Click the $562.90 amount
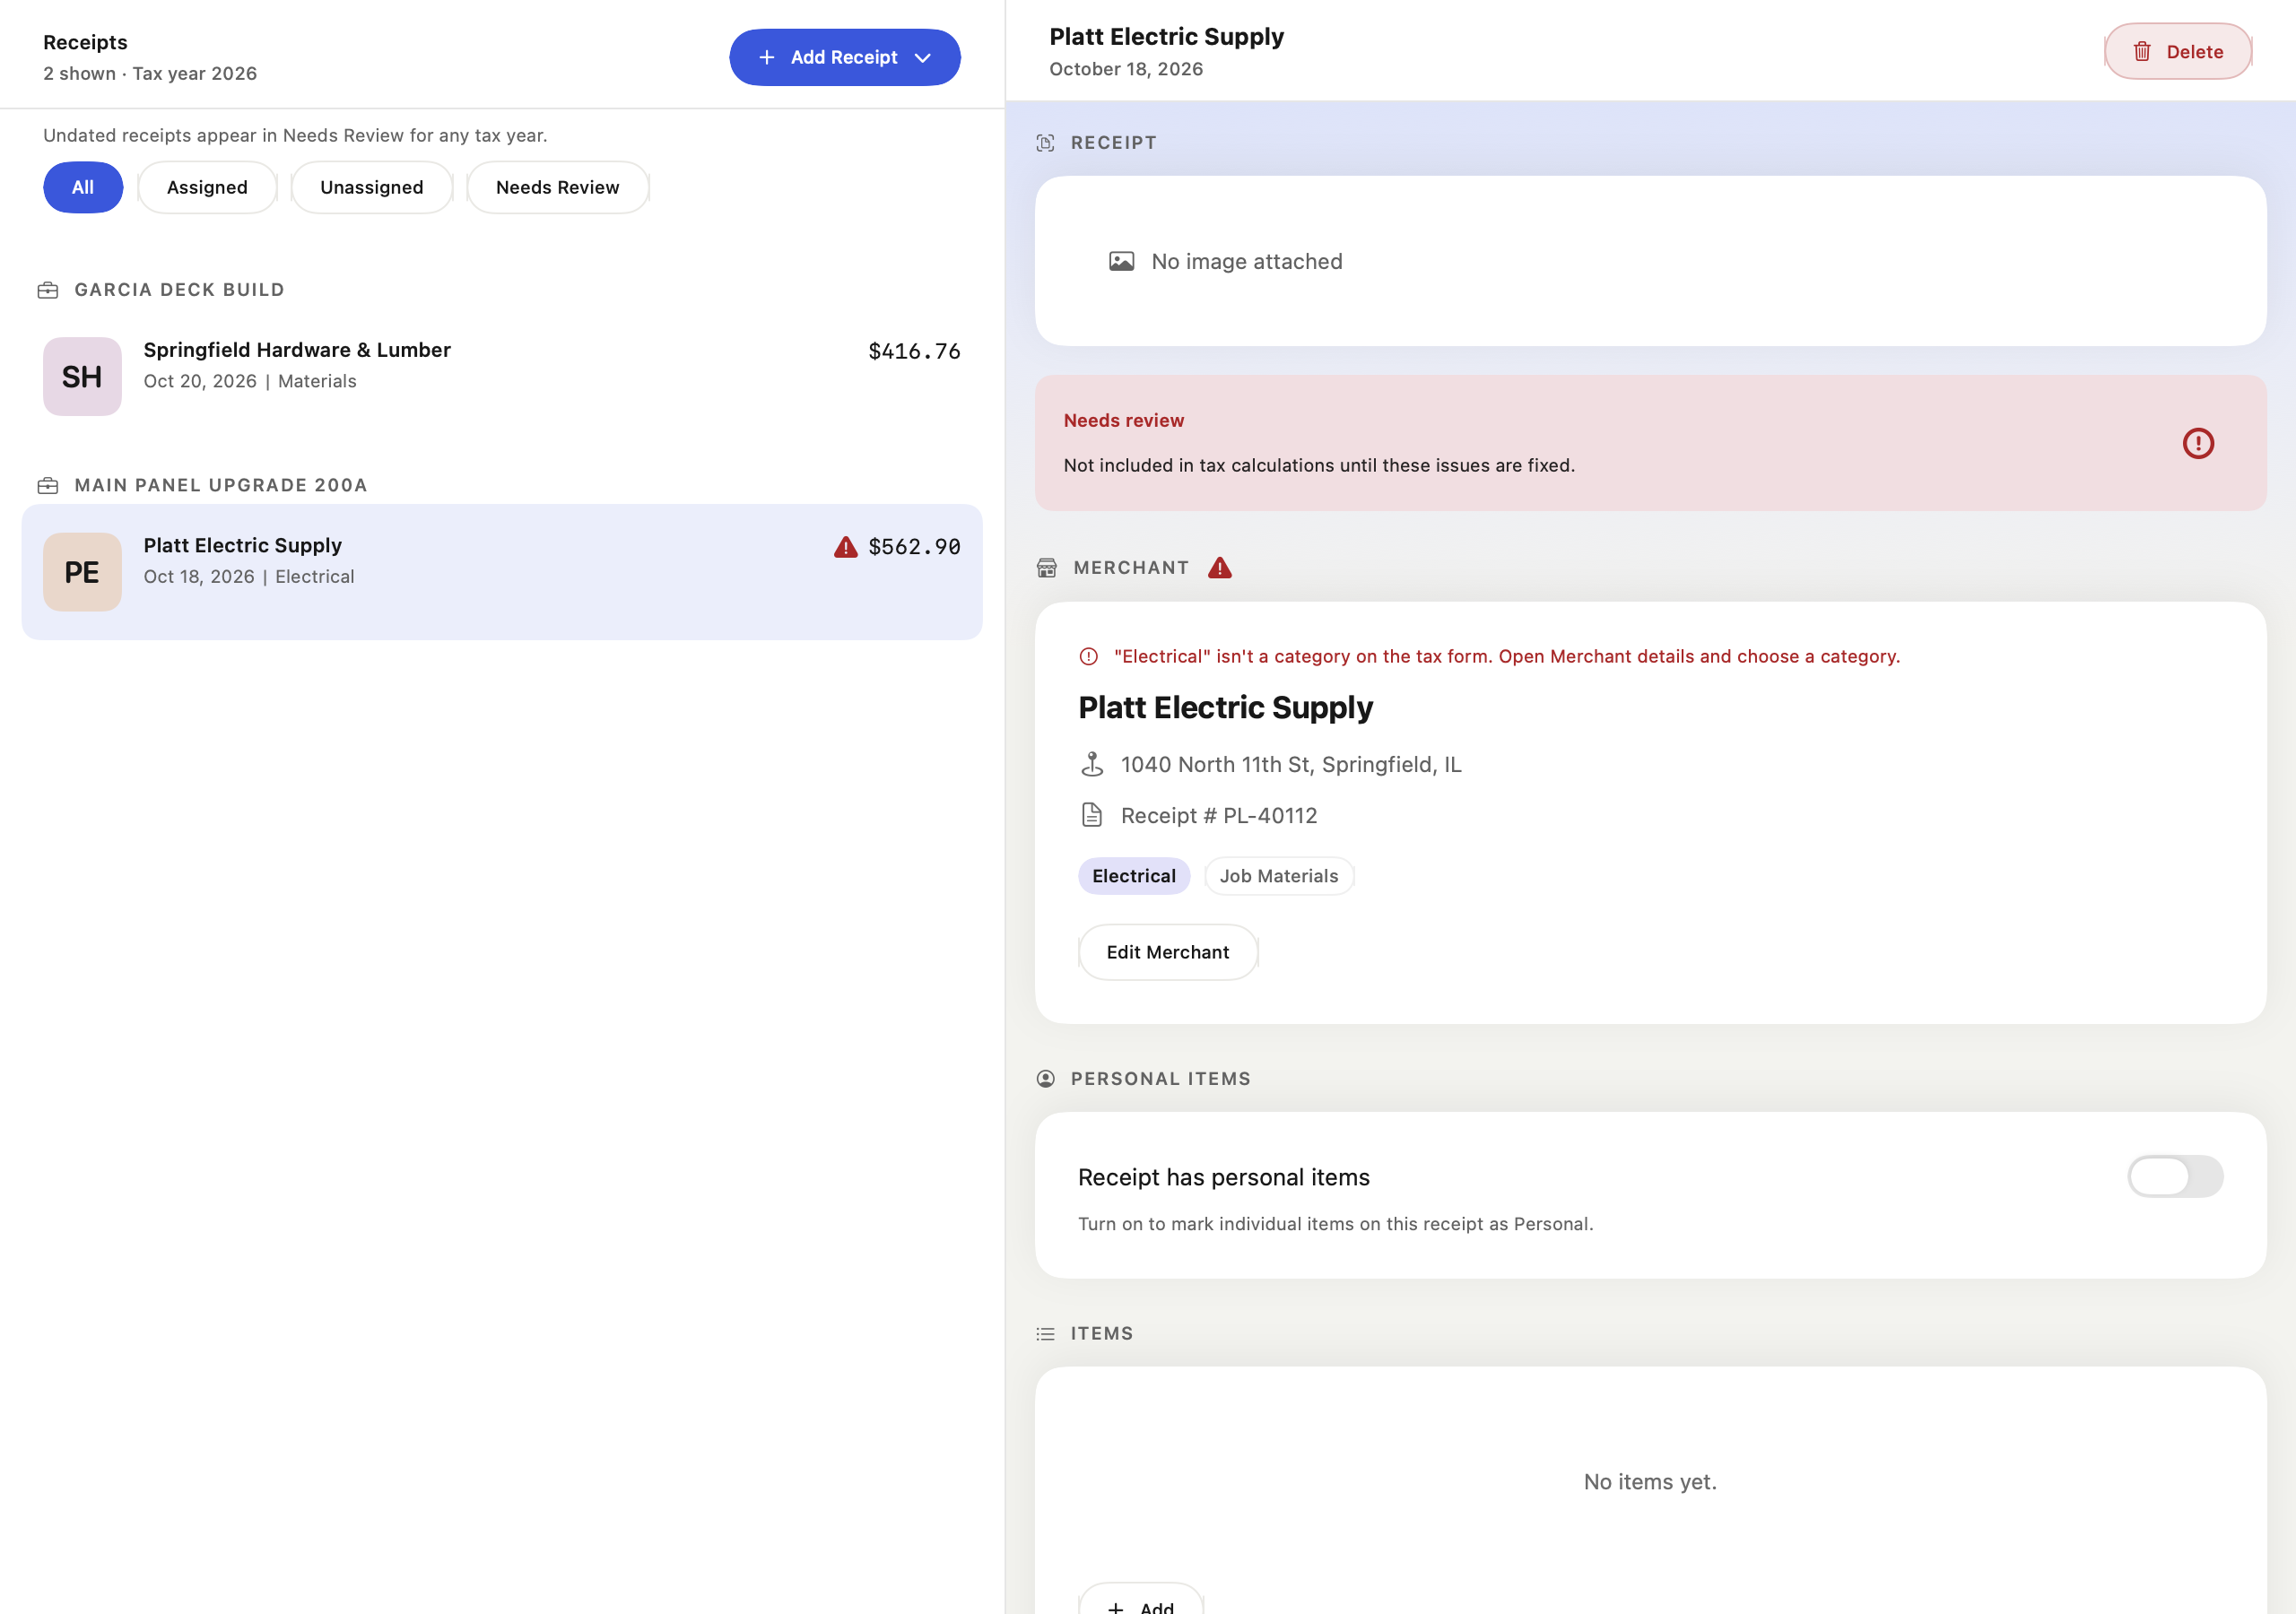 (x=914, y=547)
